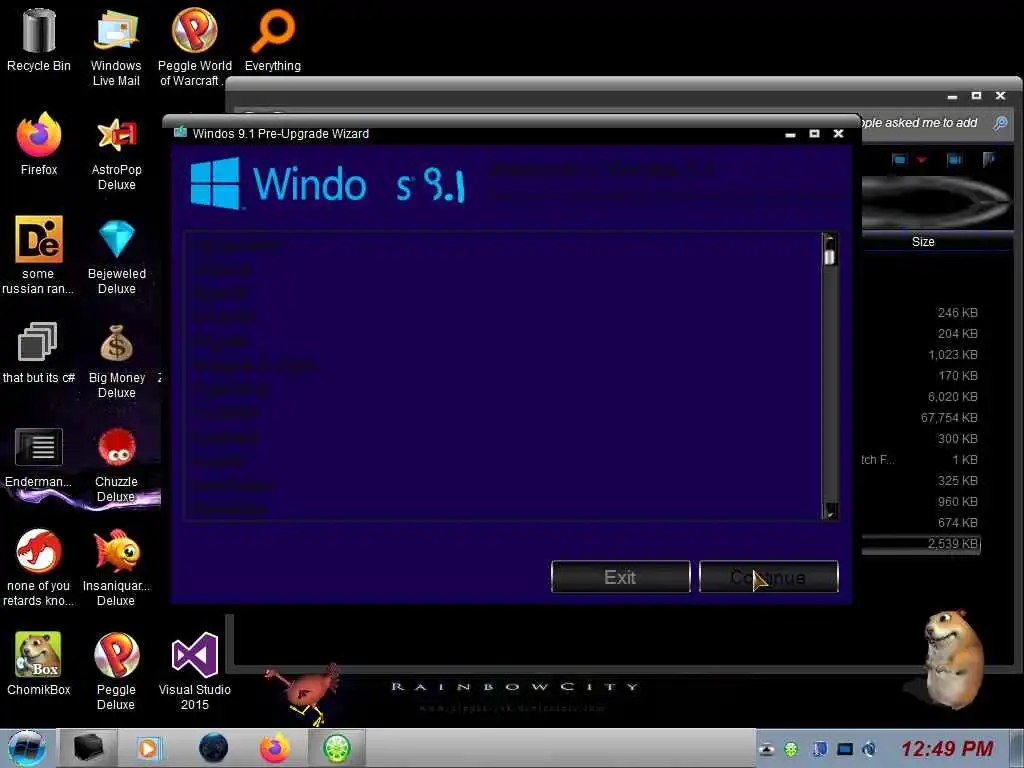Open the Big Money Deluxe icon
1024x768 pixels.
(x=116, y=360)
